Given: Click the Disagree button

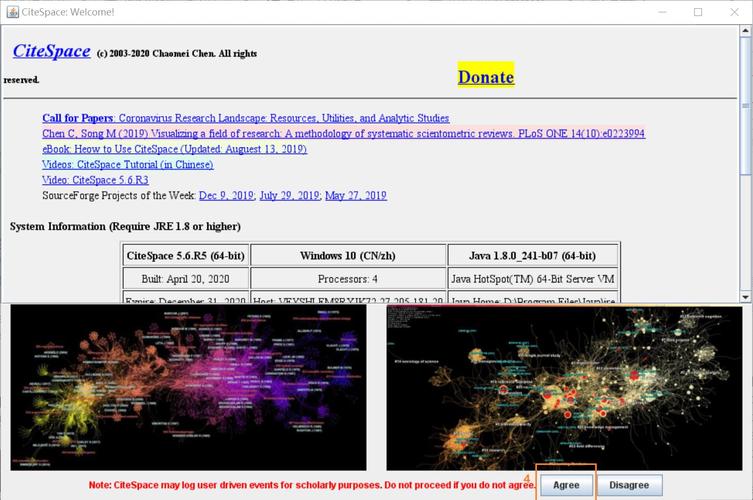Looking at the screenshot, I should coord(629,485).
